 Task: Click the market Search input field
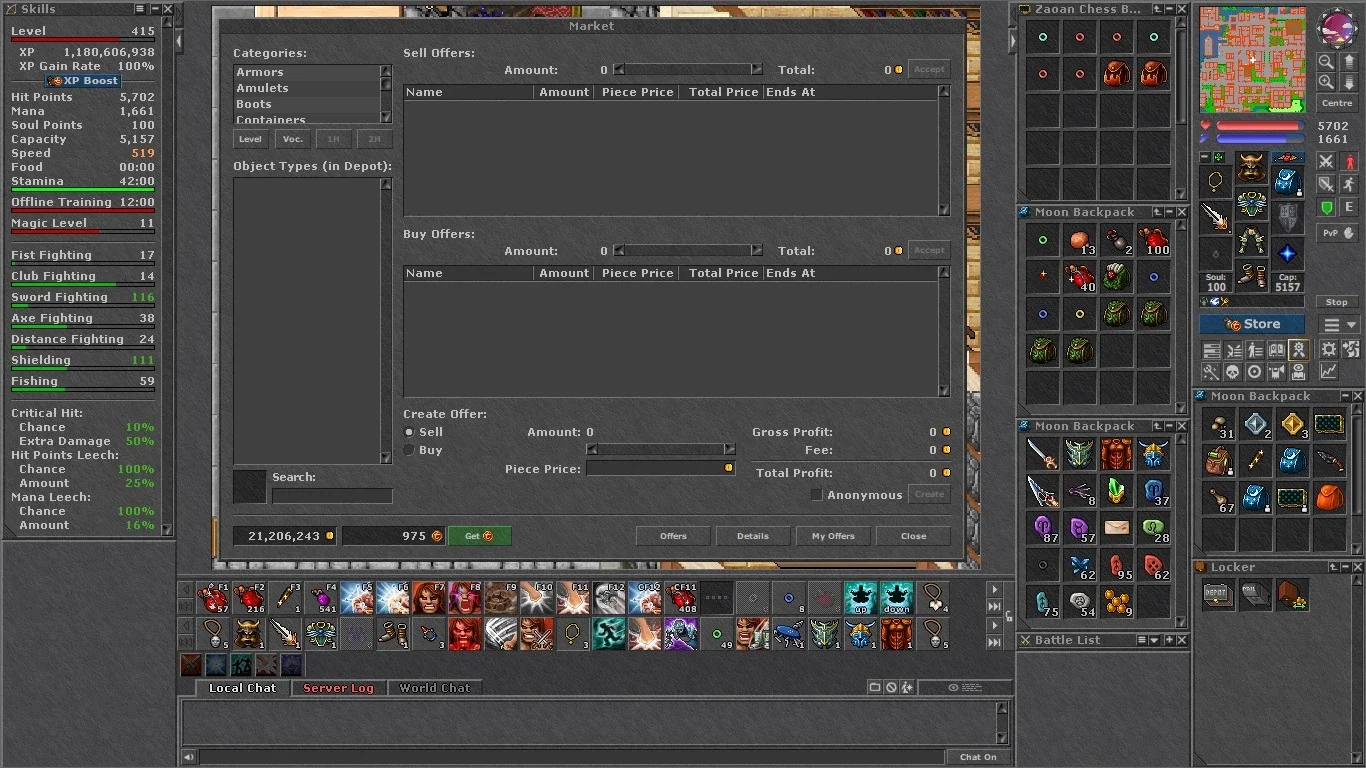coord(332,496)
